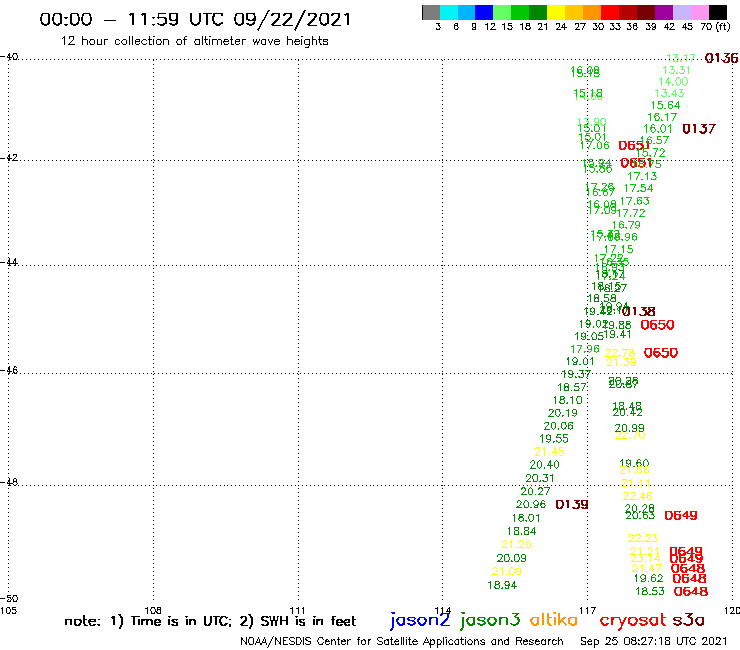Click wave height value 20.96
This screenshot has width=740, height=650.
531,505
